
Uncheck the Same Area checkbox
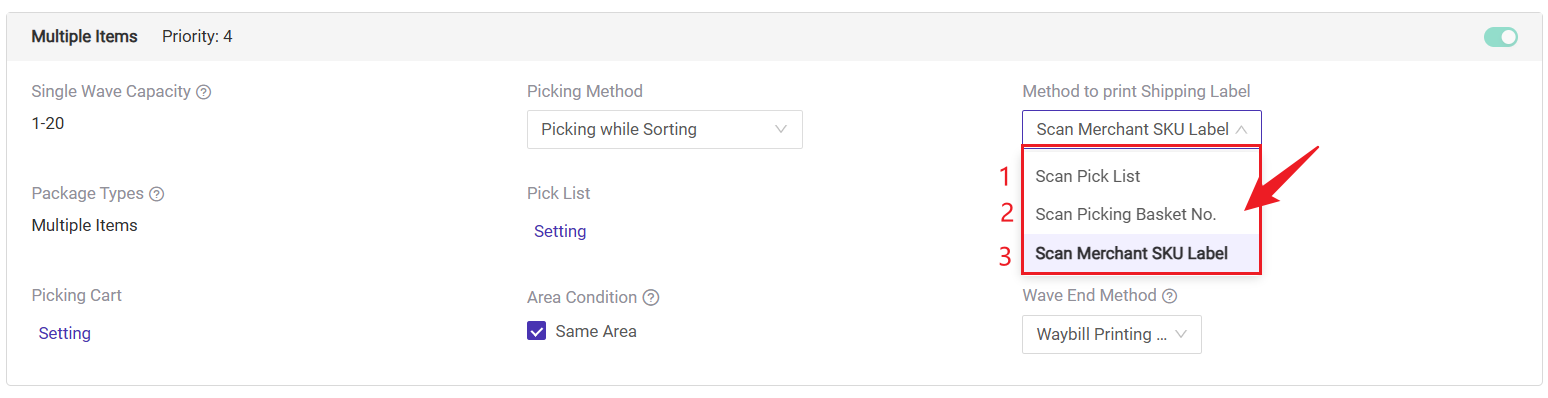537,331
